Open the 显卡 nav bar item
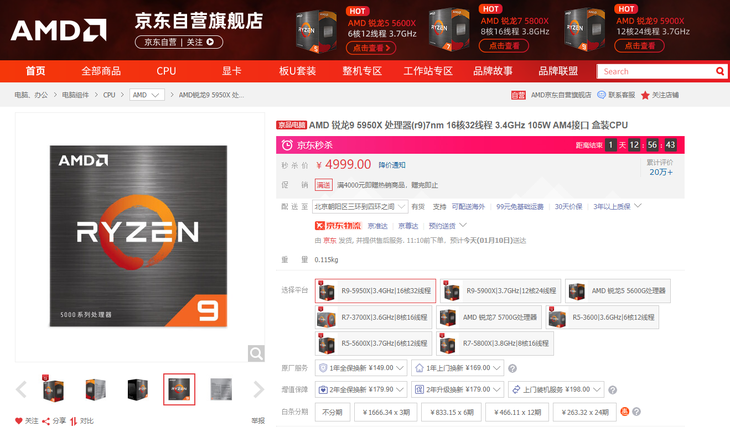 coord(231,71)
